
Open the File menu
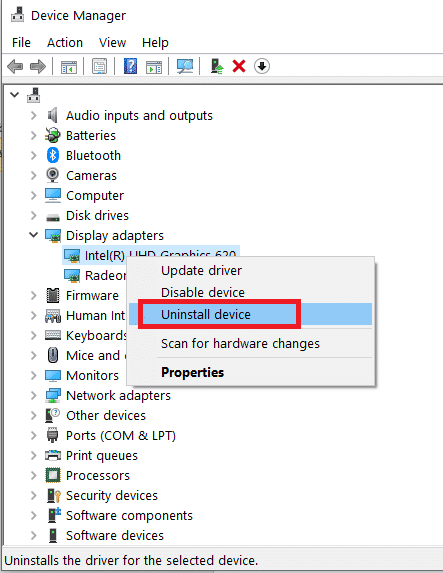21,42
